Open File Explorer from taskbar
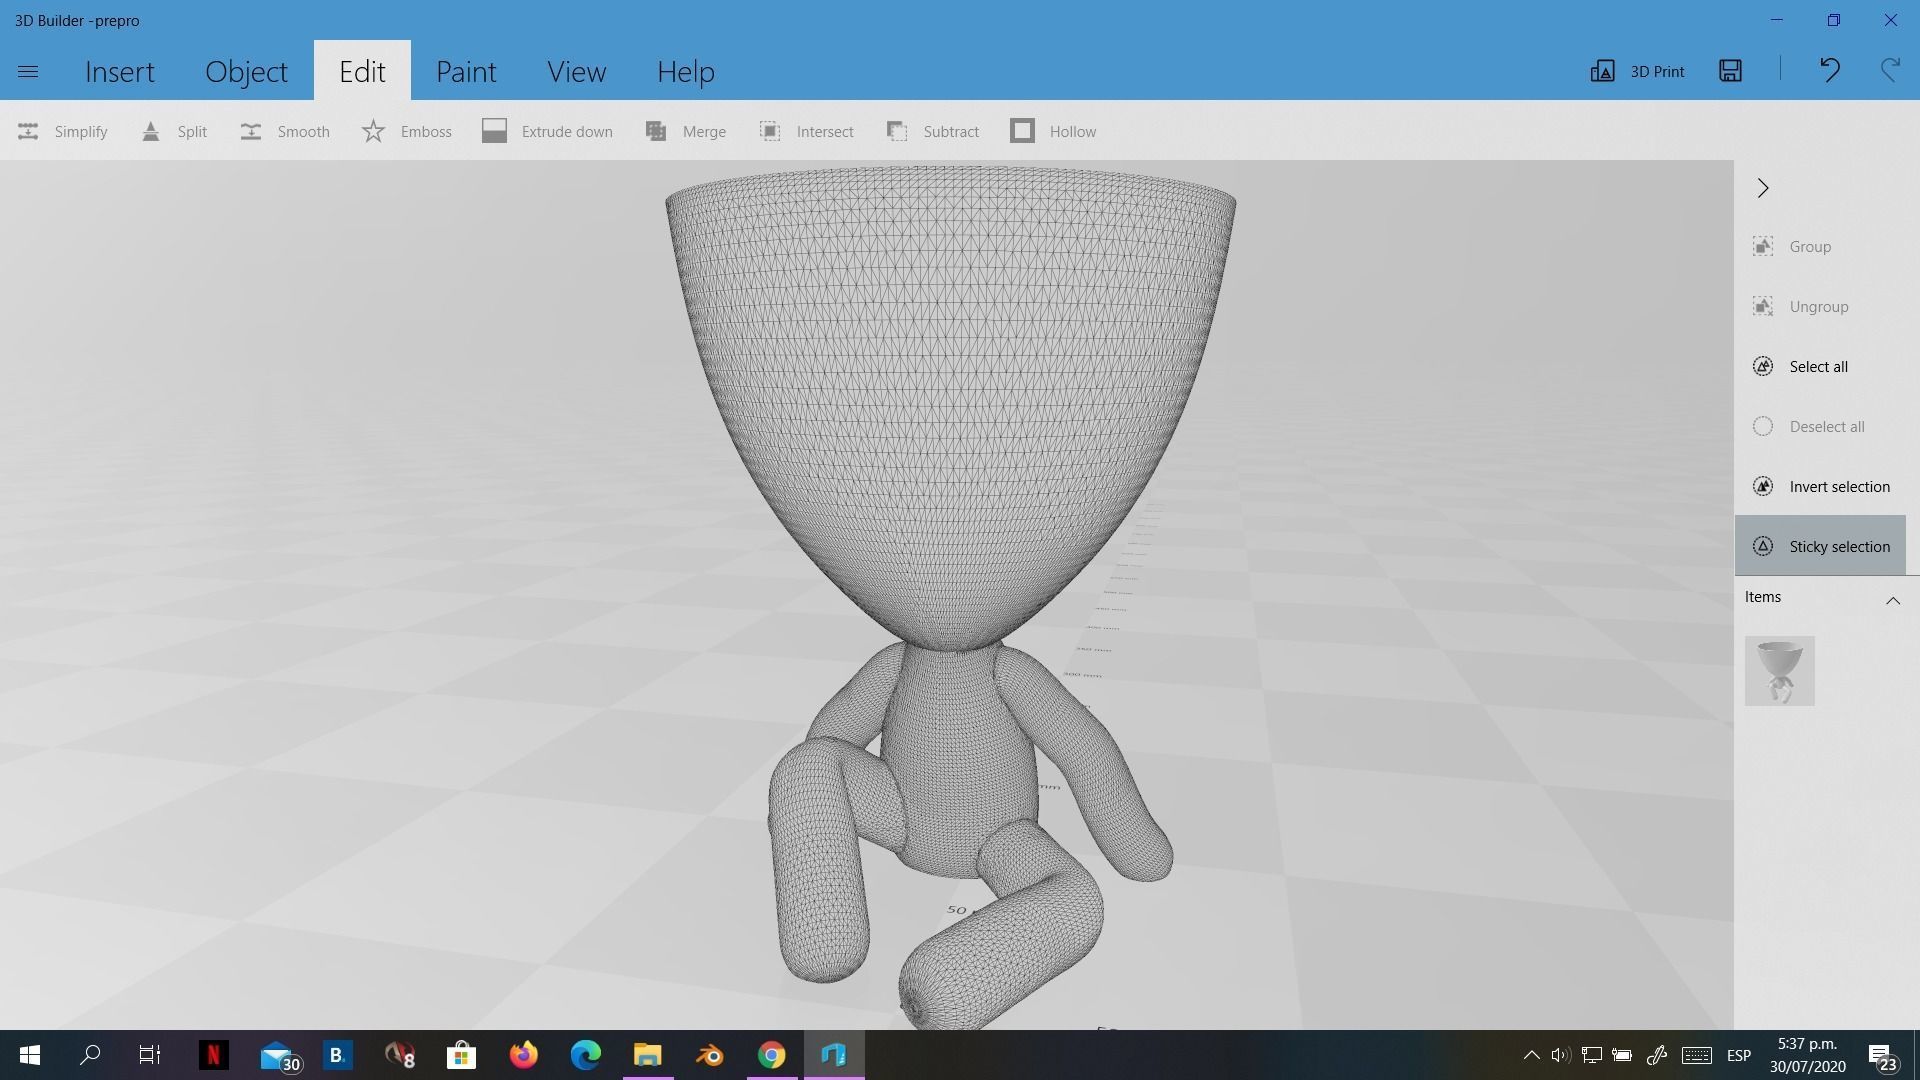 pyautogui.click(x=647, y=1055)
